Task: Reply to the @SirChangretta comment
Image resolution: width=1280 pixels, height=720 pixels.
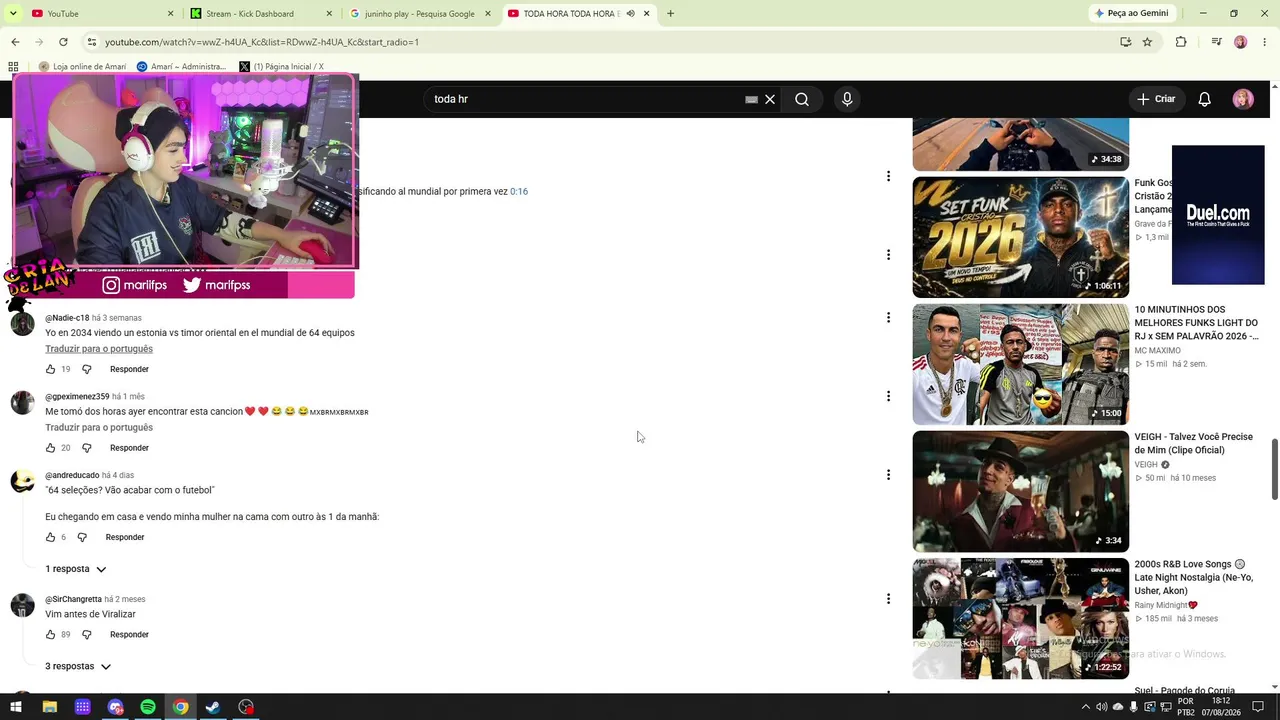Action: coord(129,635)
